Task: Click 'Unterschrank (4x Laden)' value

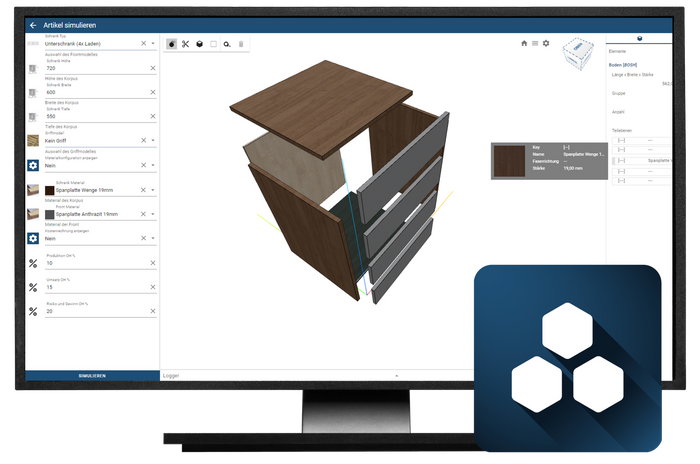Action: [73, 44]
